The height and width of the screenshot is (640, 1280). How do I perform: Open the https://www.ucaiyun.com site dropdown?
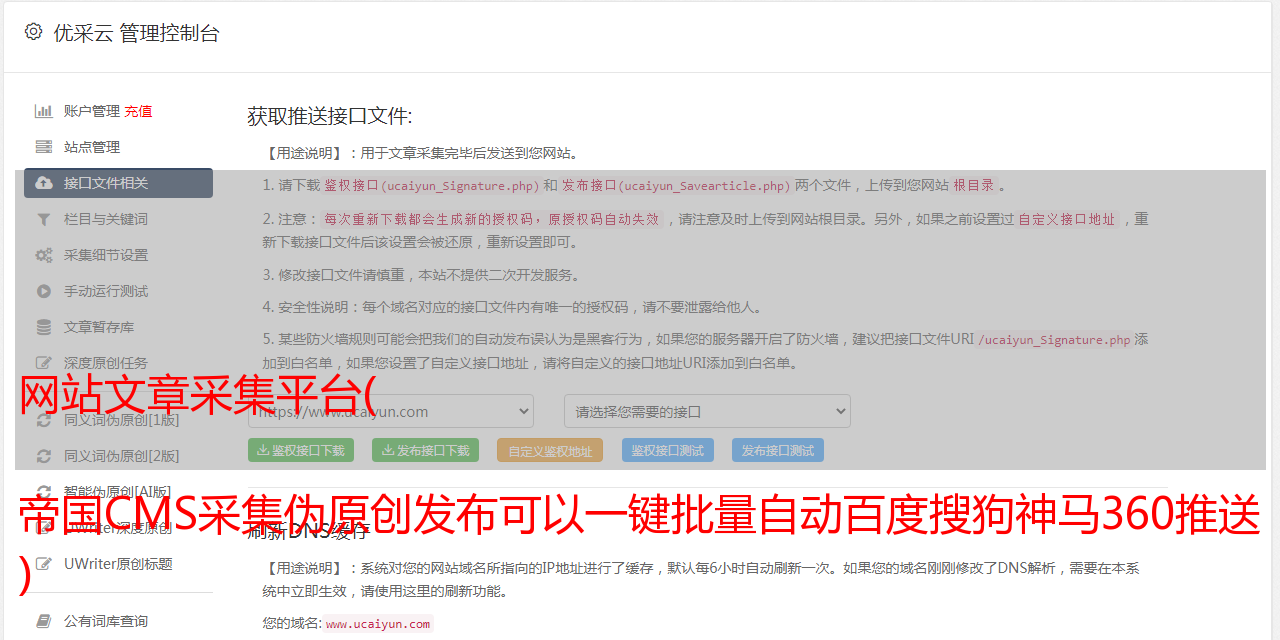pyautogui.click(x=391, y=411)
